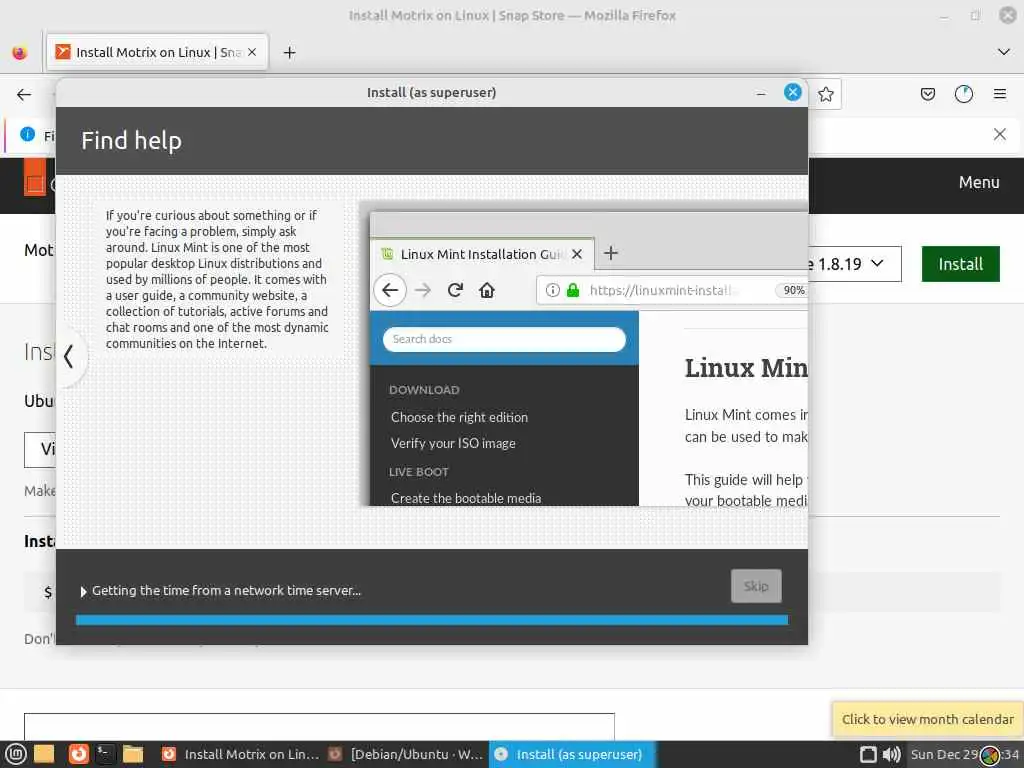
Task: Open the Firefox View icon at top left
Action: coord(20,52)
